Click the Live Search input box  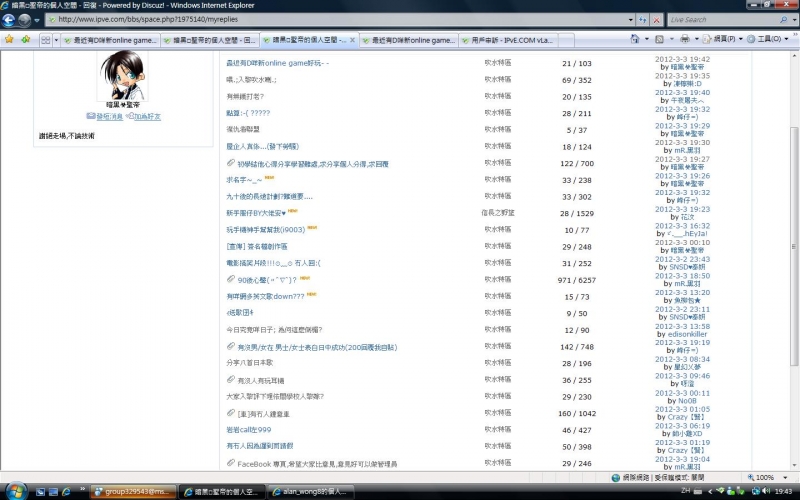click(723, 19)
